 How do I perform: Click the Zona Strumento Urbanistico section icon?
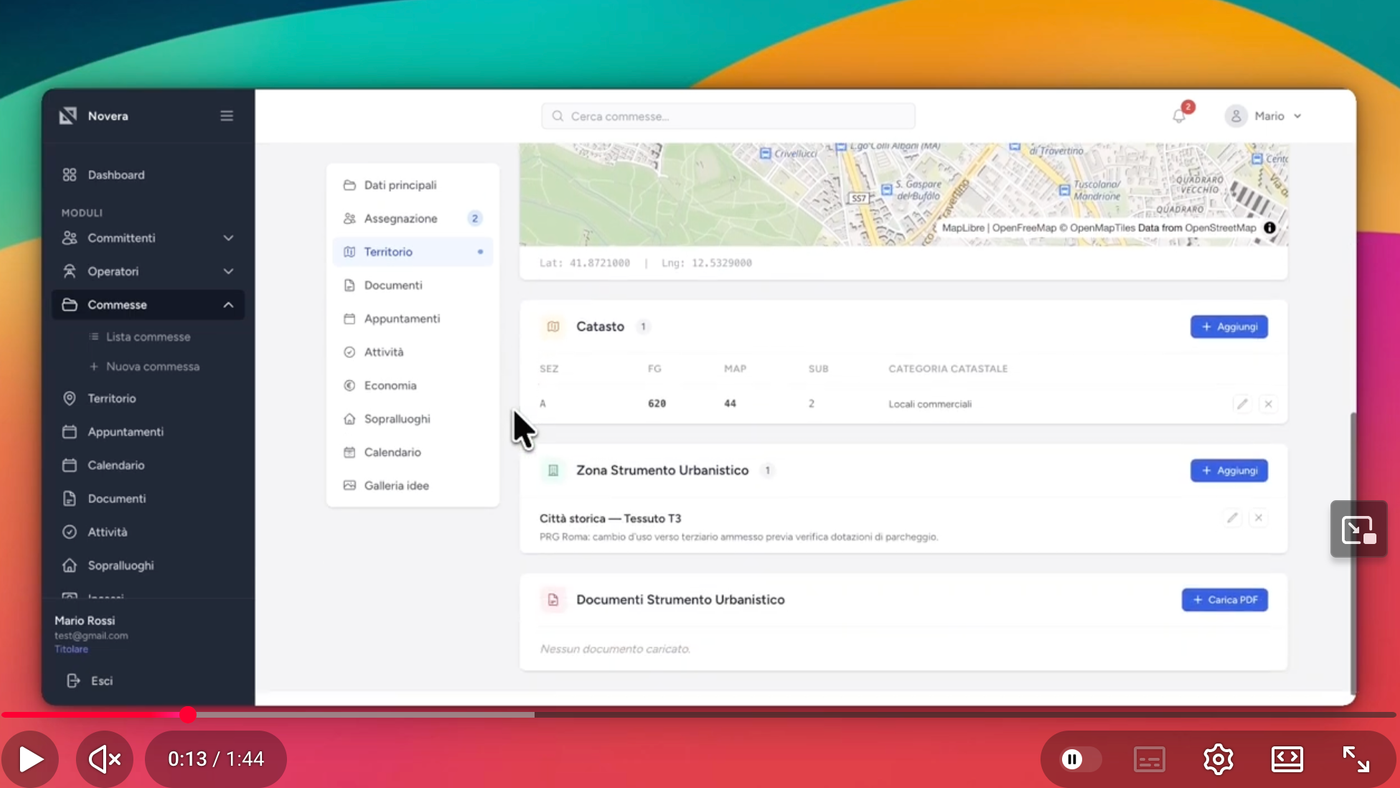click(553, 470)
